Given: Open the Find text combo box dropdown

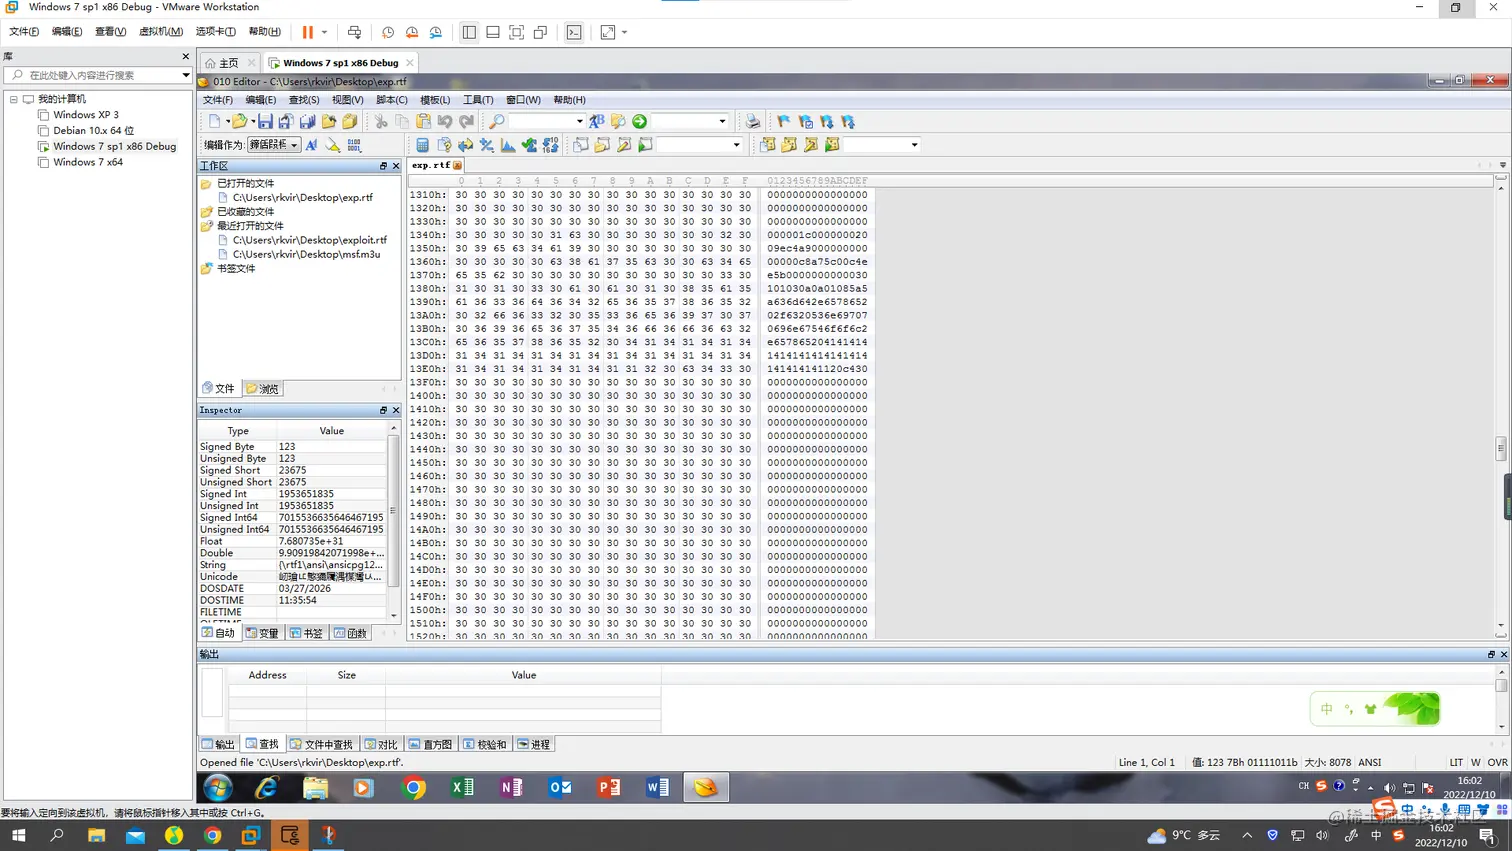Looking at the screenshot, I should (579, 121).
